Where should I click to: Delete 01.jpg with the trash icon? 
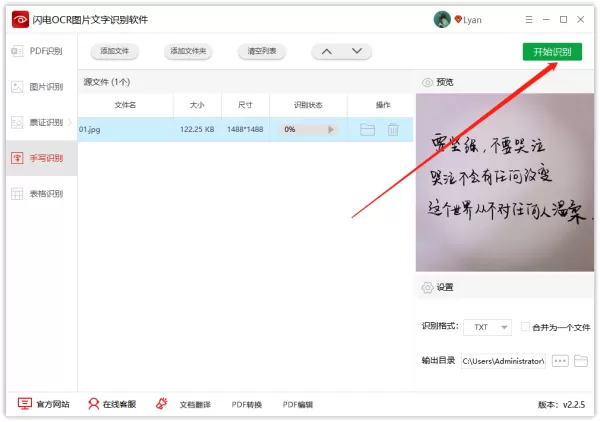tap(393, 130)
